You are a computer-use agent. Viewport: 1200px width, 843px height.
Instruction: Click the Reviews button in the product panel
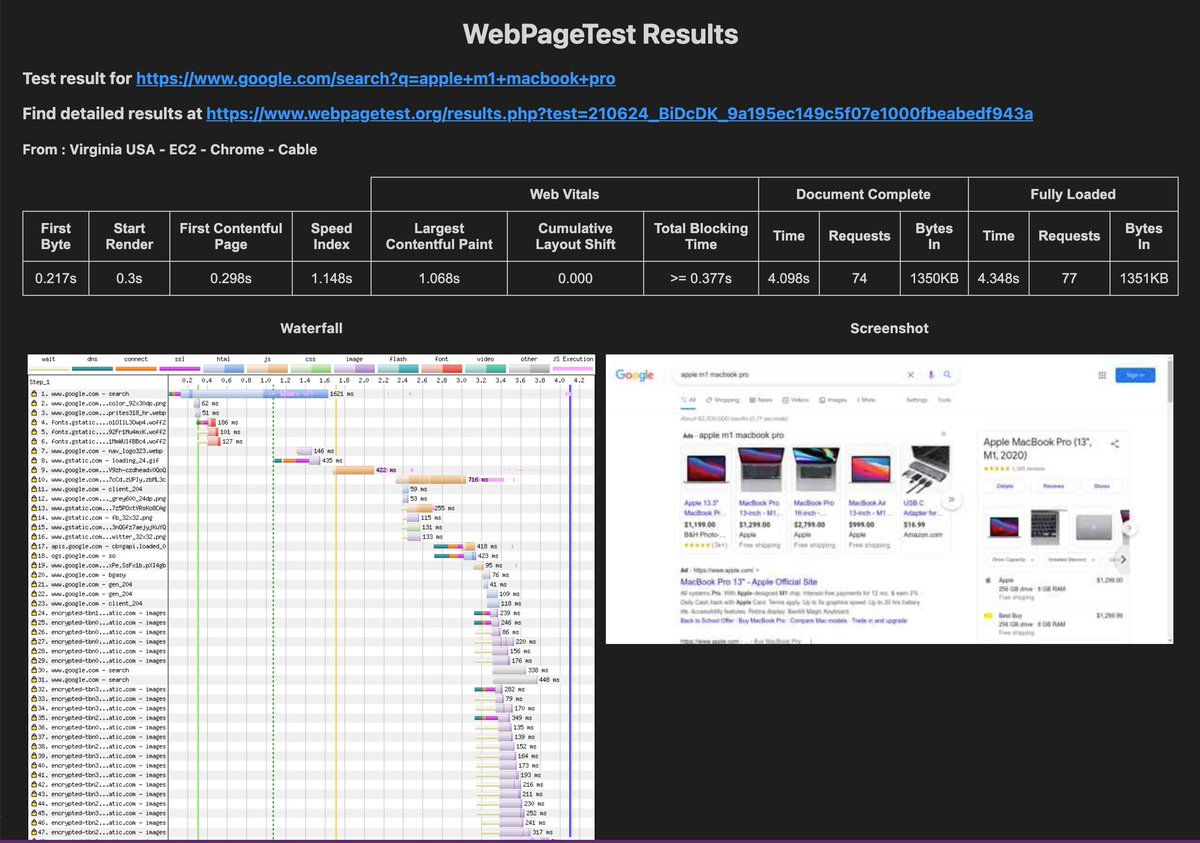pos(1055,486)
